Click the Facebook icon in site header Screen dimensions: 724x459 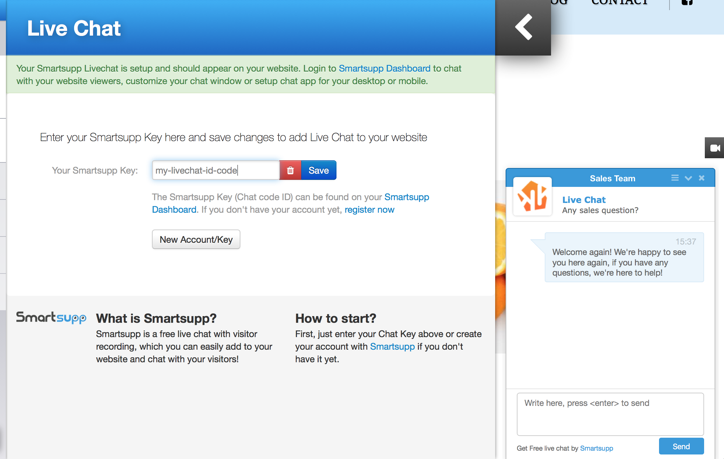pos(687,3)
